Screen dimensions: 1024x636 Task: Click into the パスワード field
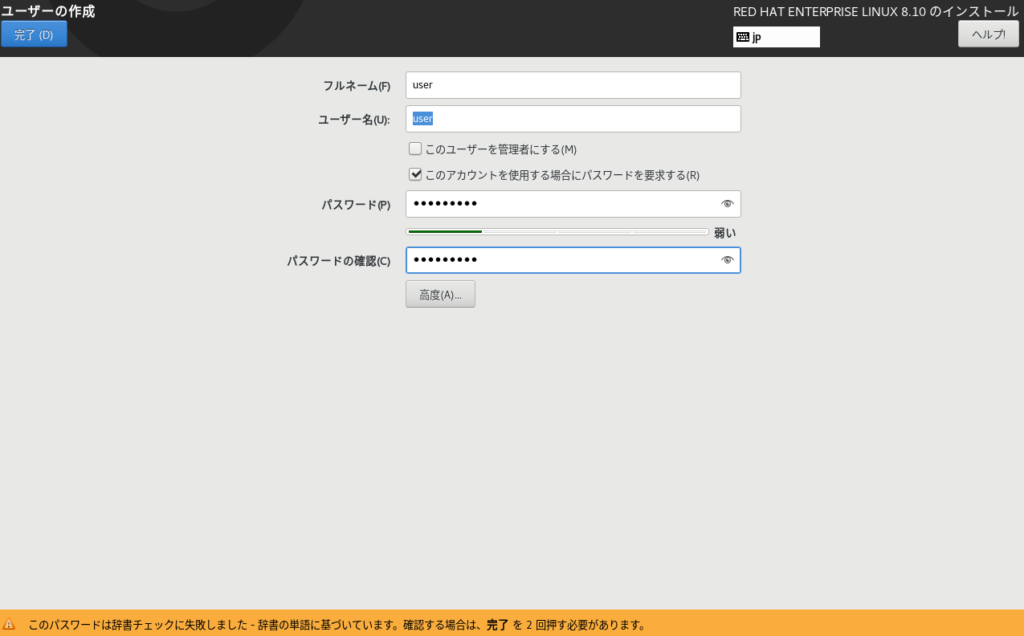560,204
